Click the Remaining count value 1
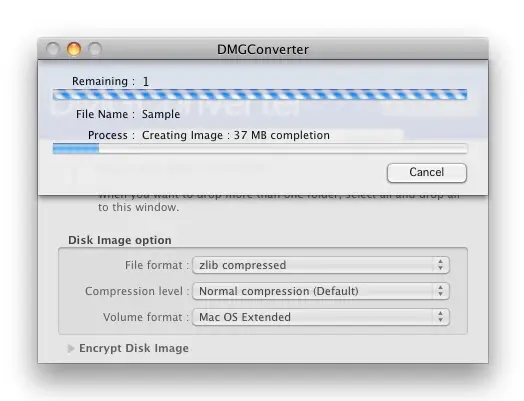The width and height of the screenshot is (524, 401). [x=145, y=82]
